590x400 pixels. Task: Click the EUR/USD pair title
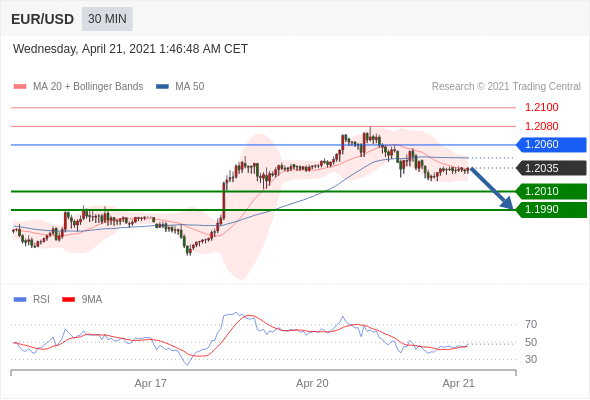[x=43, y=19]
